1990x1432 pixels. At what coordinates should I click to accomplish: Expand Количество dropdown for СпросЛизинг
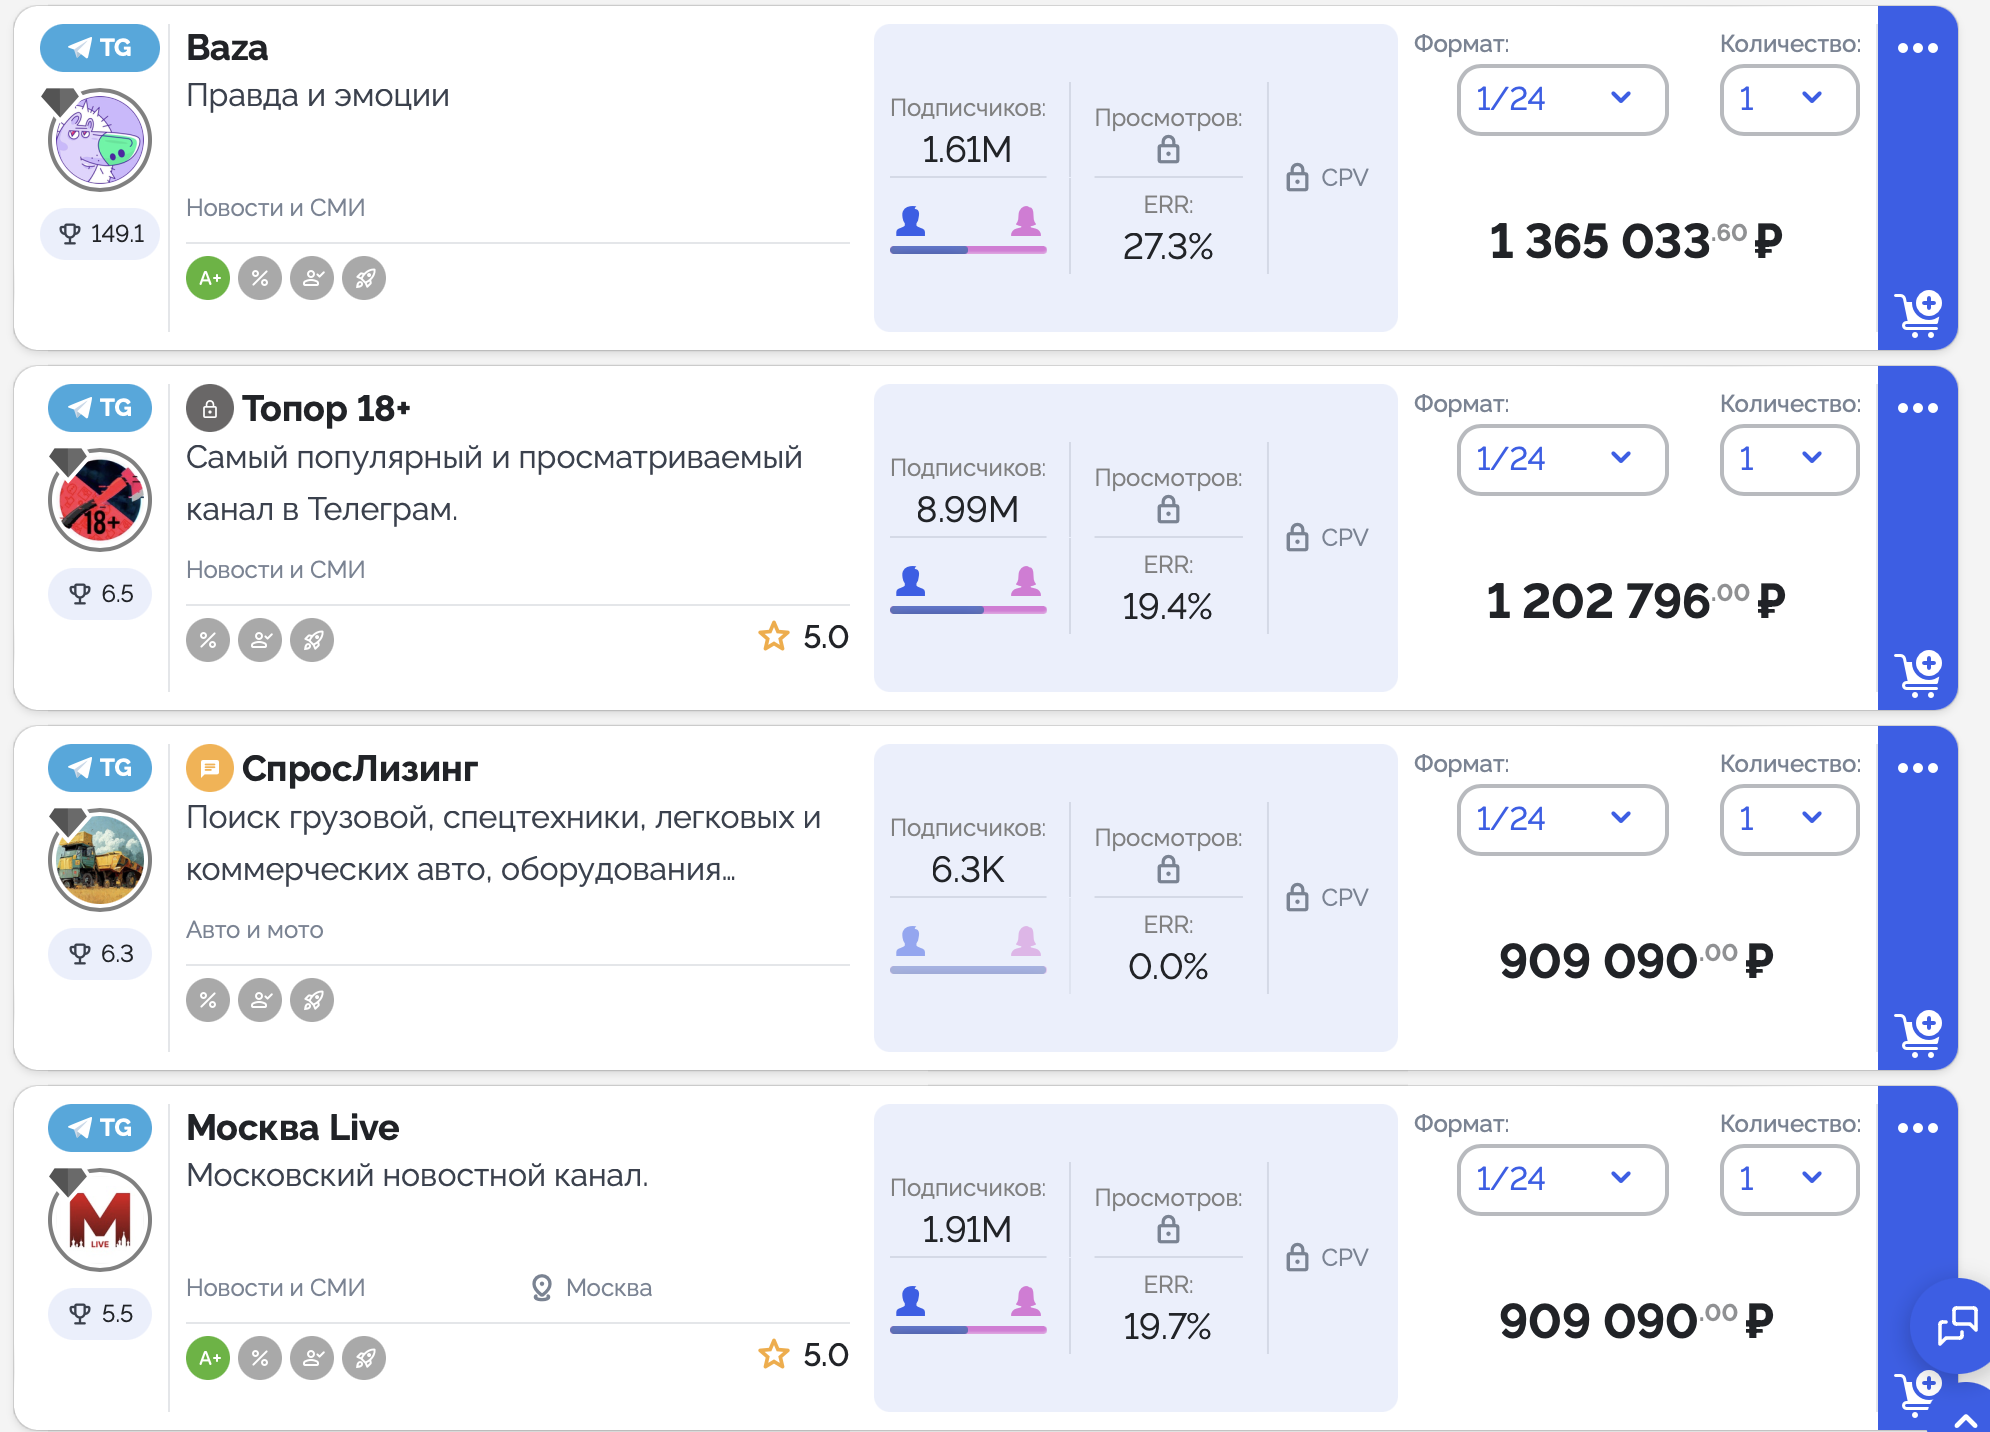point(1788,819)
